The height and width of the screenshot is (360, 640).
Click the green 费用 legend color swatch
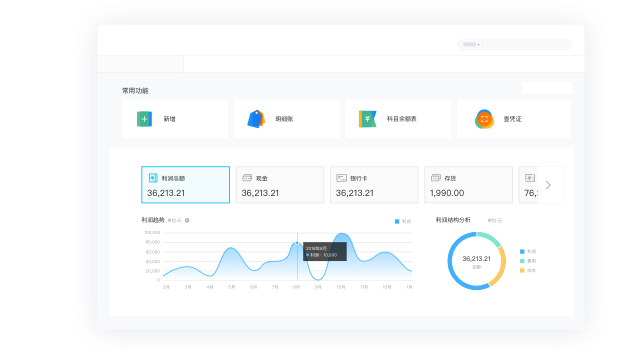click(522, 261)
